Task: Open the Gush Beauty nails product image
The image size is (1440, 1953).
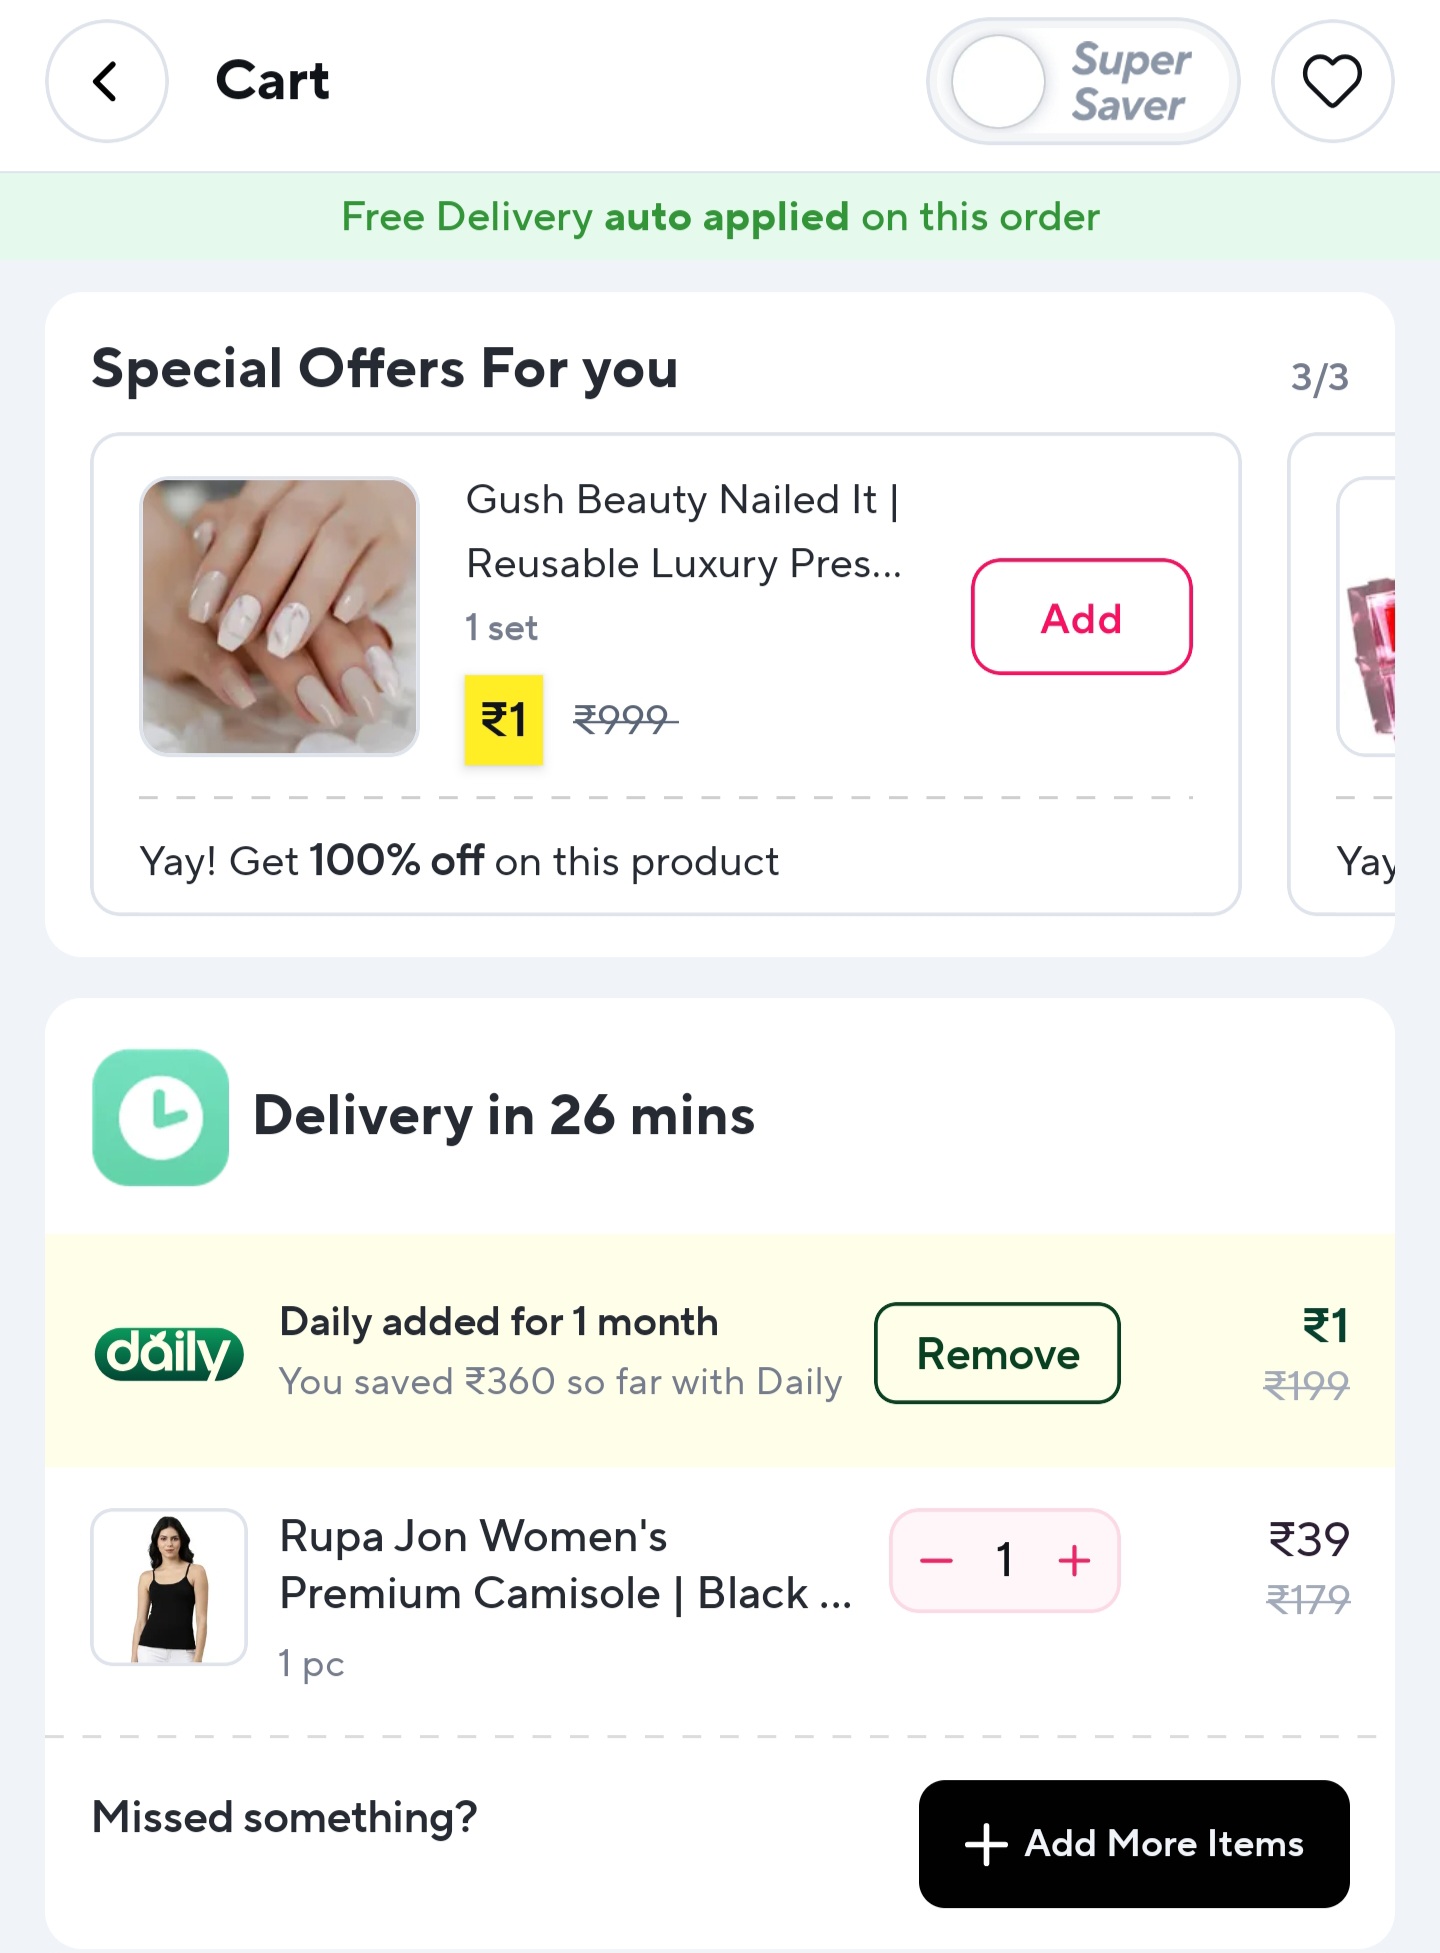Action: (x=279, y=616)
